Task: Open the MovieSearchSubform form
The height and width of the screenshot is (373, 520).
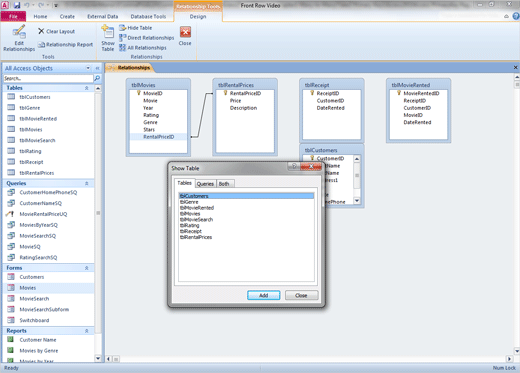Action: pos(44,310)
